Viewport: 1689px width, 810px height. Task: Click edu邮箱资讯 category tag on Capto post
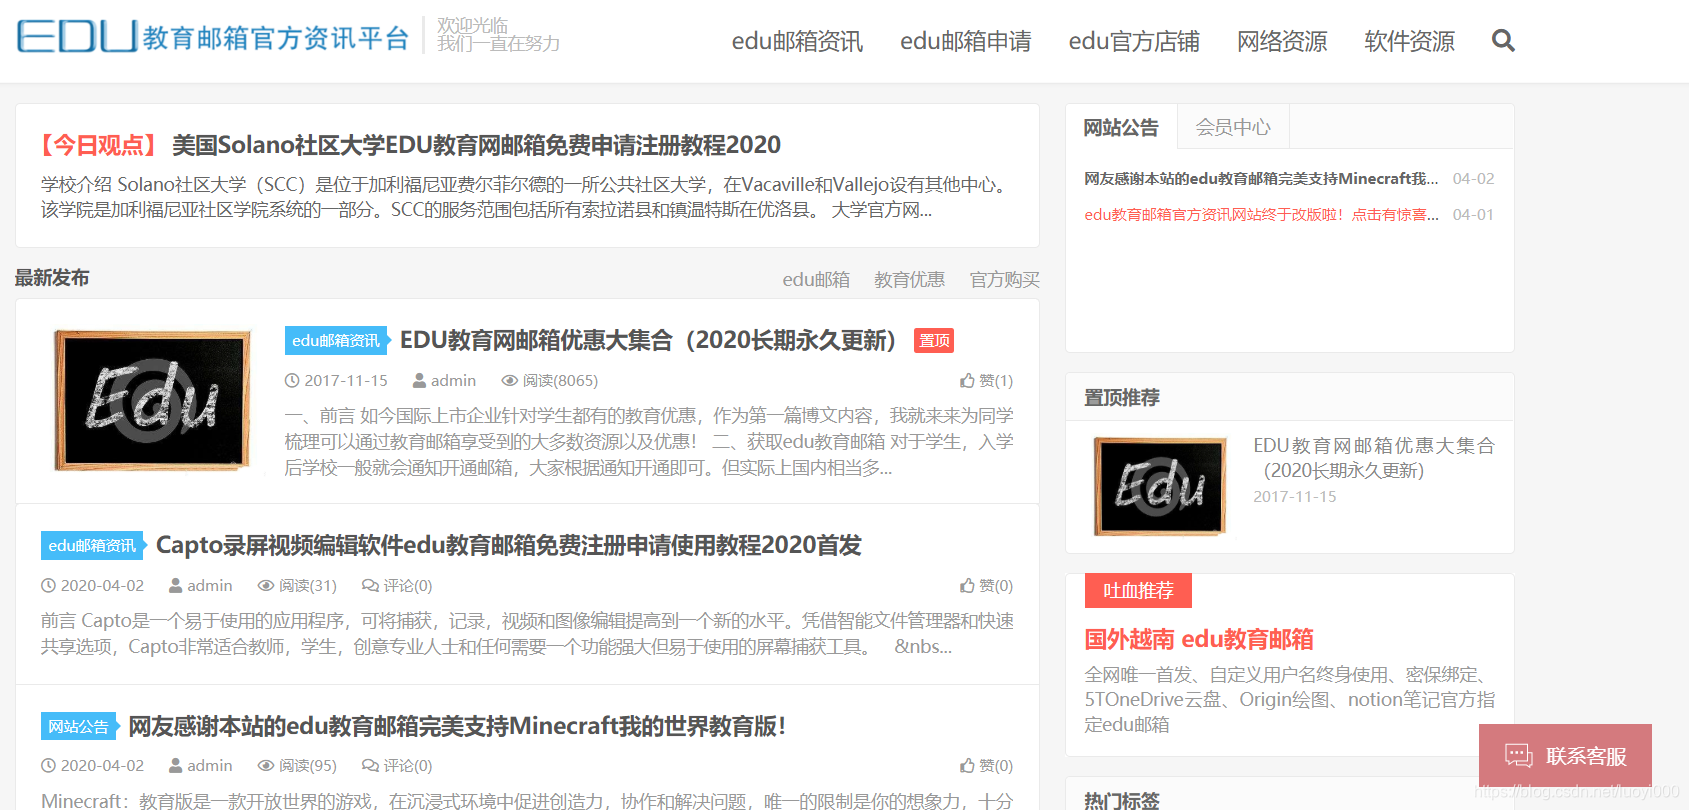tap(92, 546)
